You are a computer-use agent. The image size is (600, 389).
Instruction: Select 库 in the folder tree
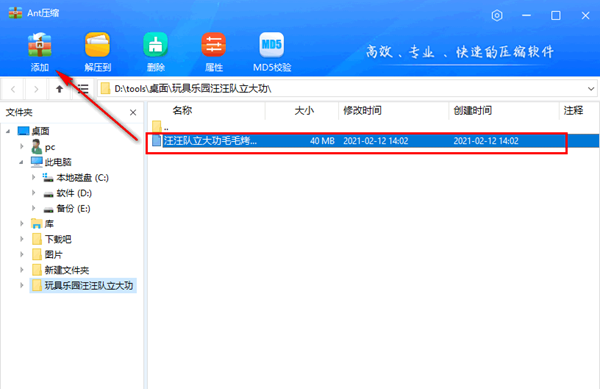43,224
